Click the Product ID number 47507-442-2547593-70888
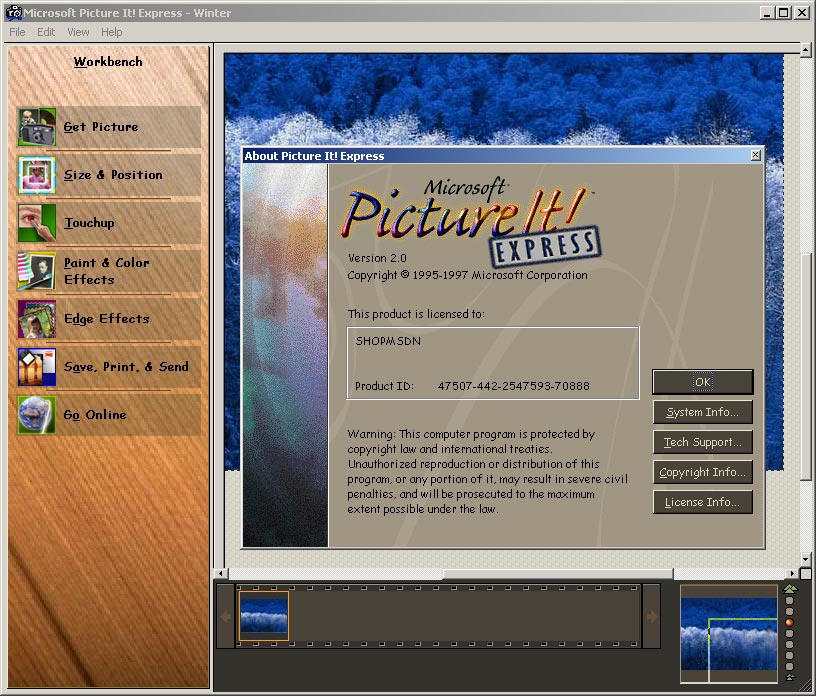This screenshot has height=696, width=816. 514,386
